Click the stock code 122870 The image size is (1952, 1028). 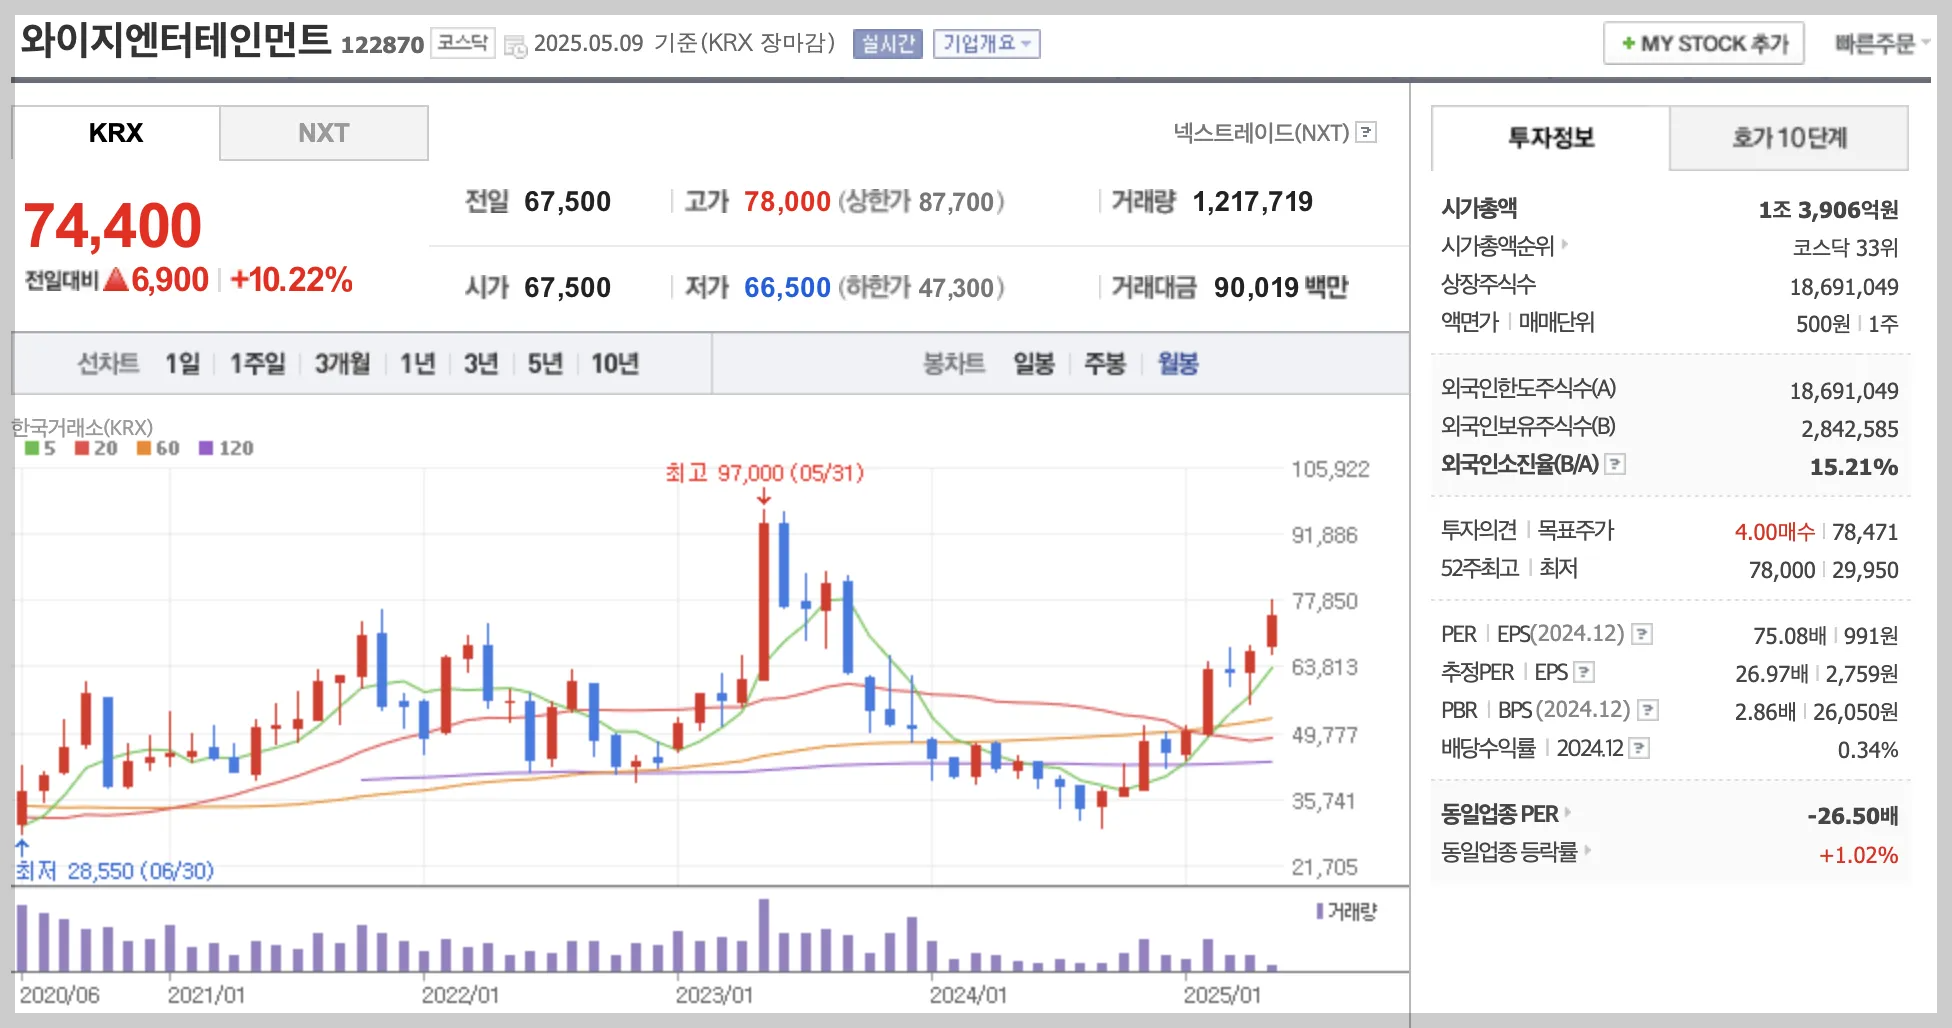tap(382, 45)
